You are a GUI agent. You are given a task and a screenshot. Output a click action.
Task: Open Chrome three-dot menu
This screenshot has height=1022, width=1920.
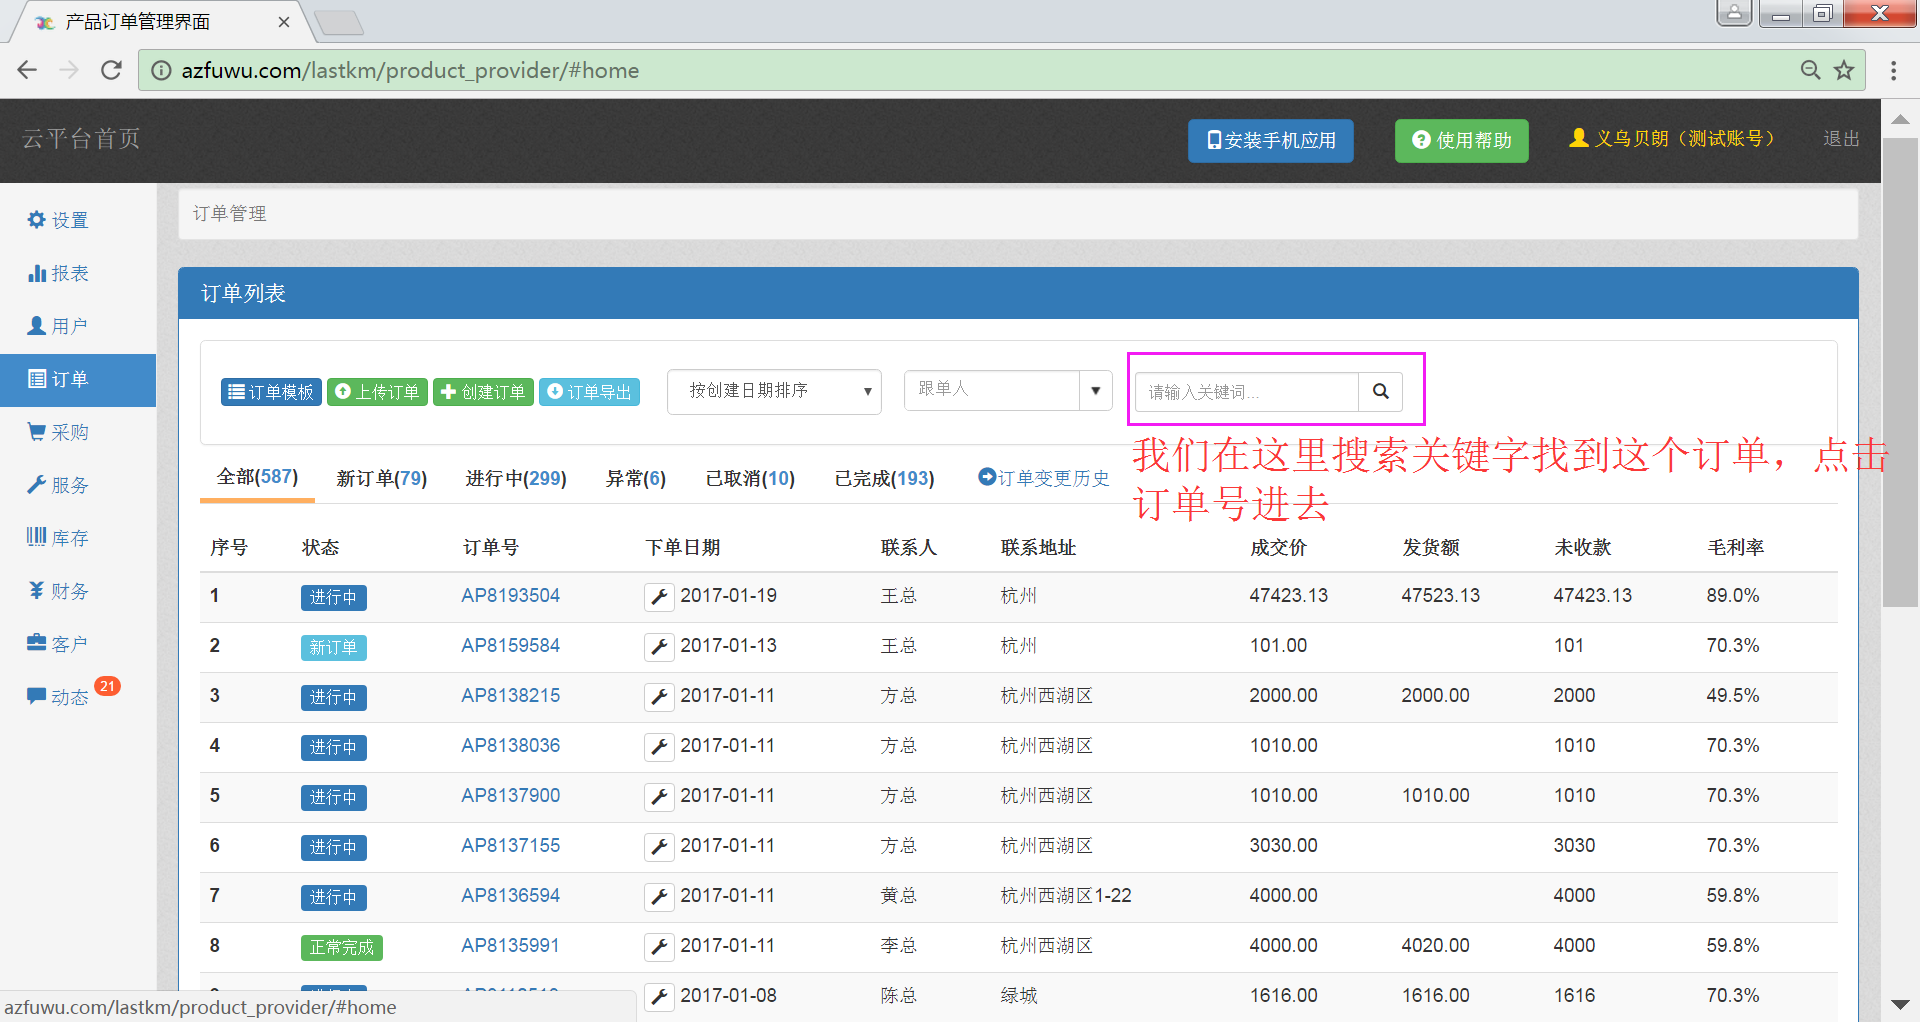tap(1893, 70)
